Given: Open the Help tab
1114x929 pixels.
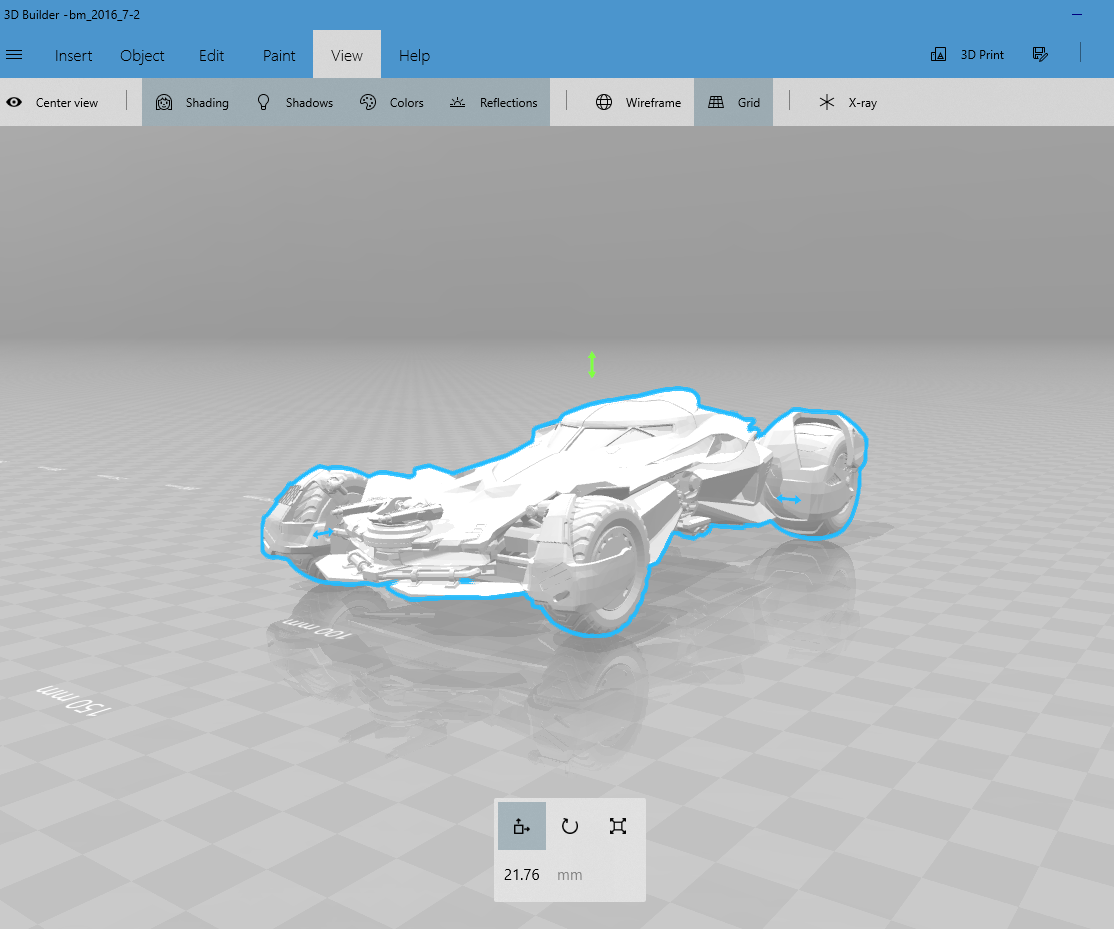Looking at the screenshot, I should (414, 55).
